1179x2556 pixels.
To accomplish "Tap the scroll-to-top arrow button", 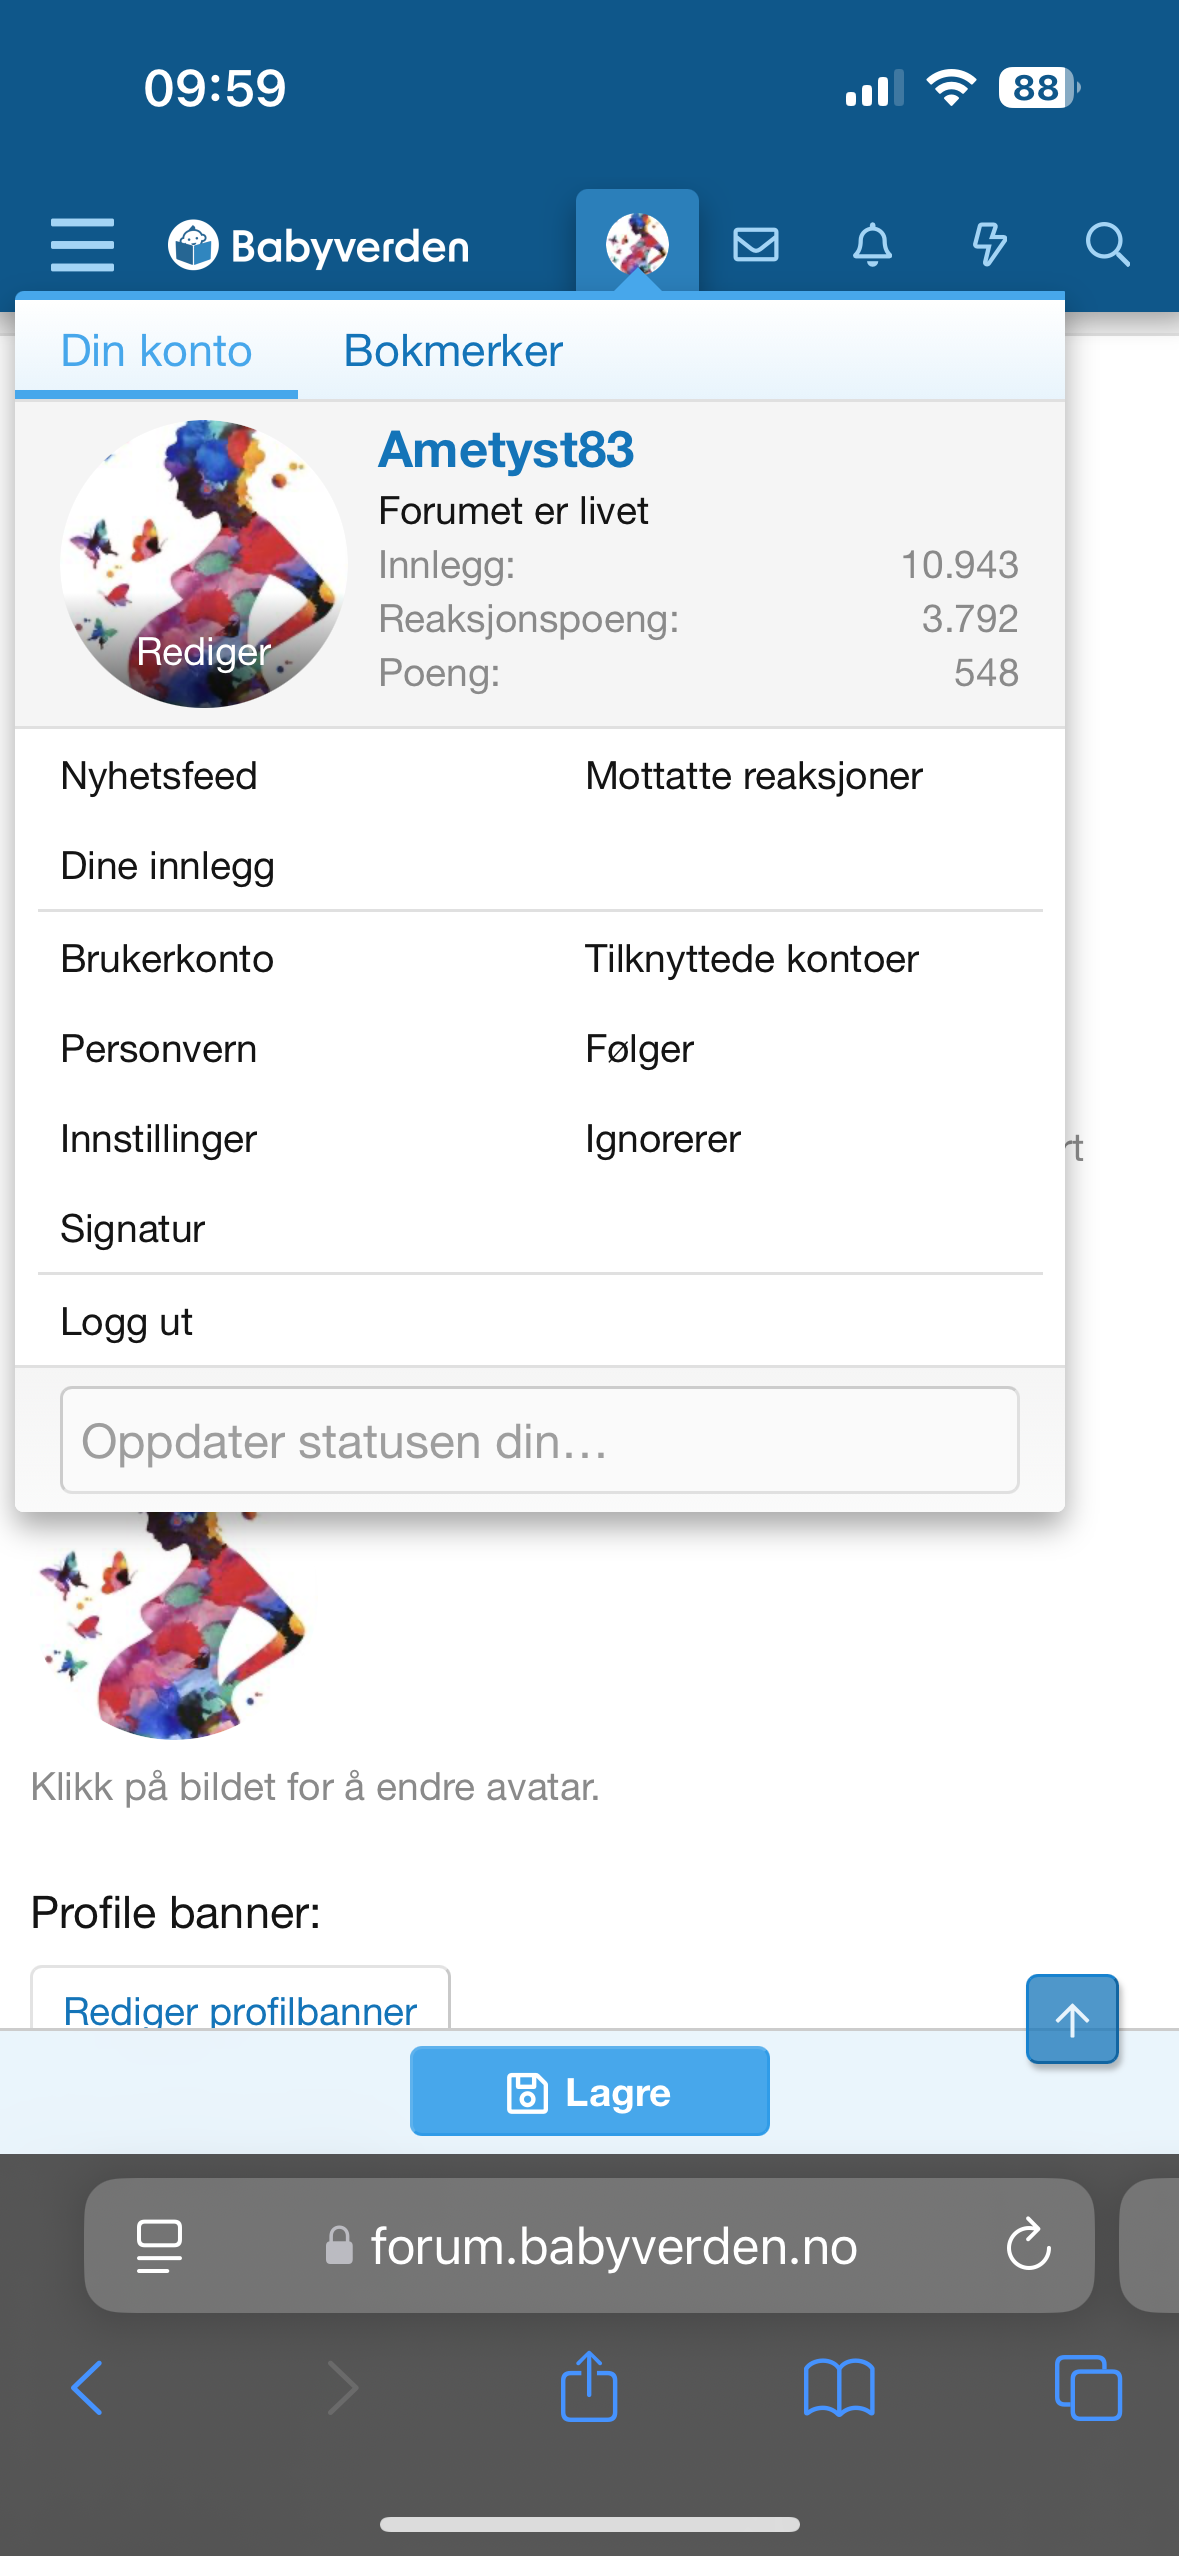I will pyautogui.click(x=1072, y=2019).
